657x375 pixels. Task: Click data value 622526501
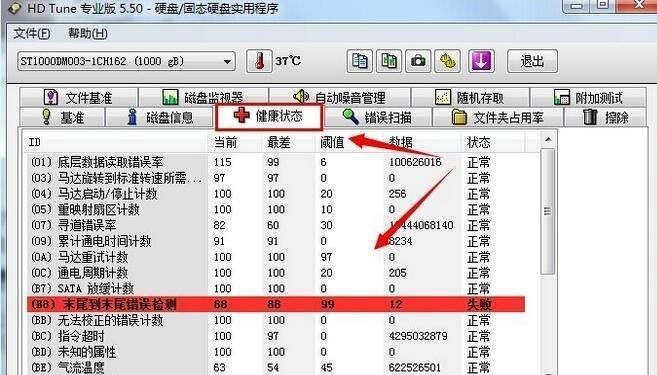click(415, 368)
